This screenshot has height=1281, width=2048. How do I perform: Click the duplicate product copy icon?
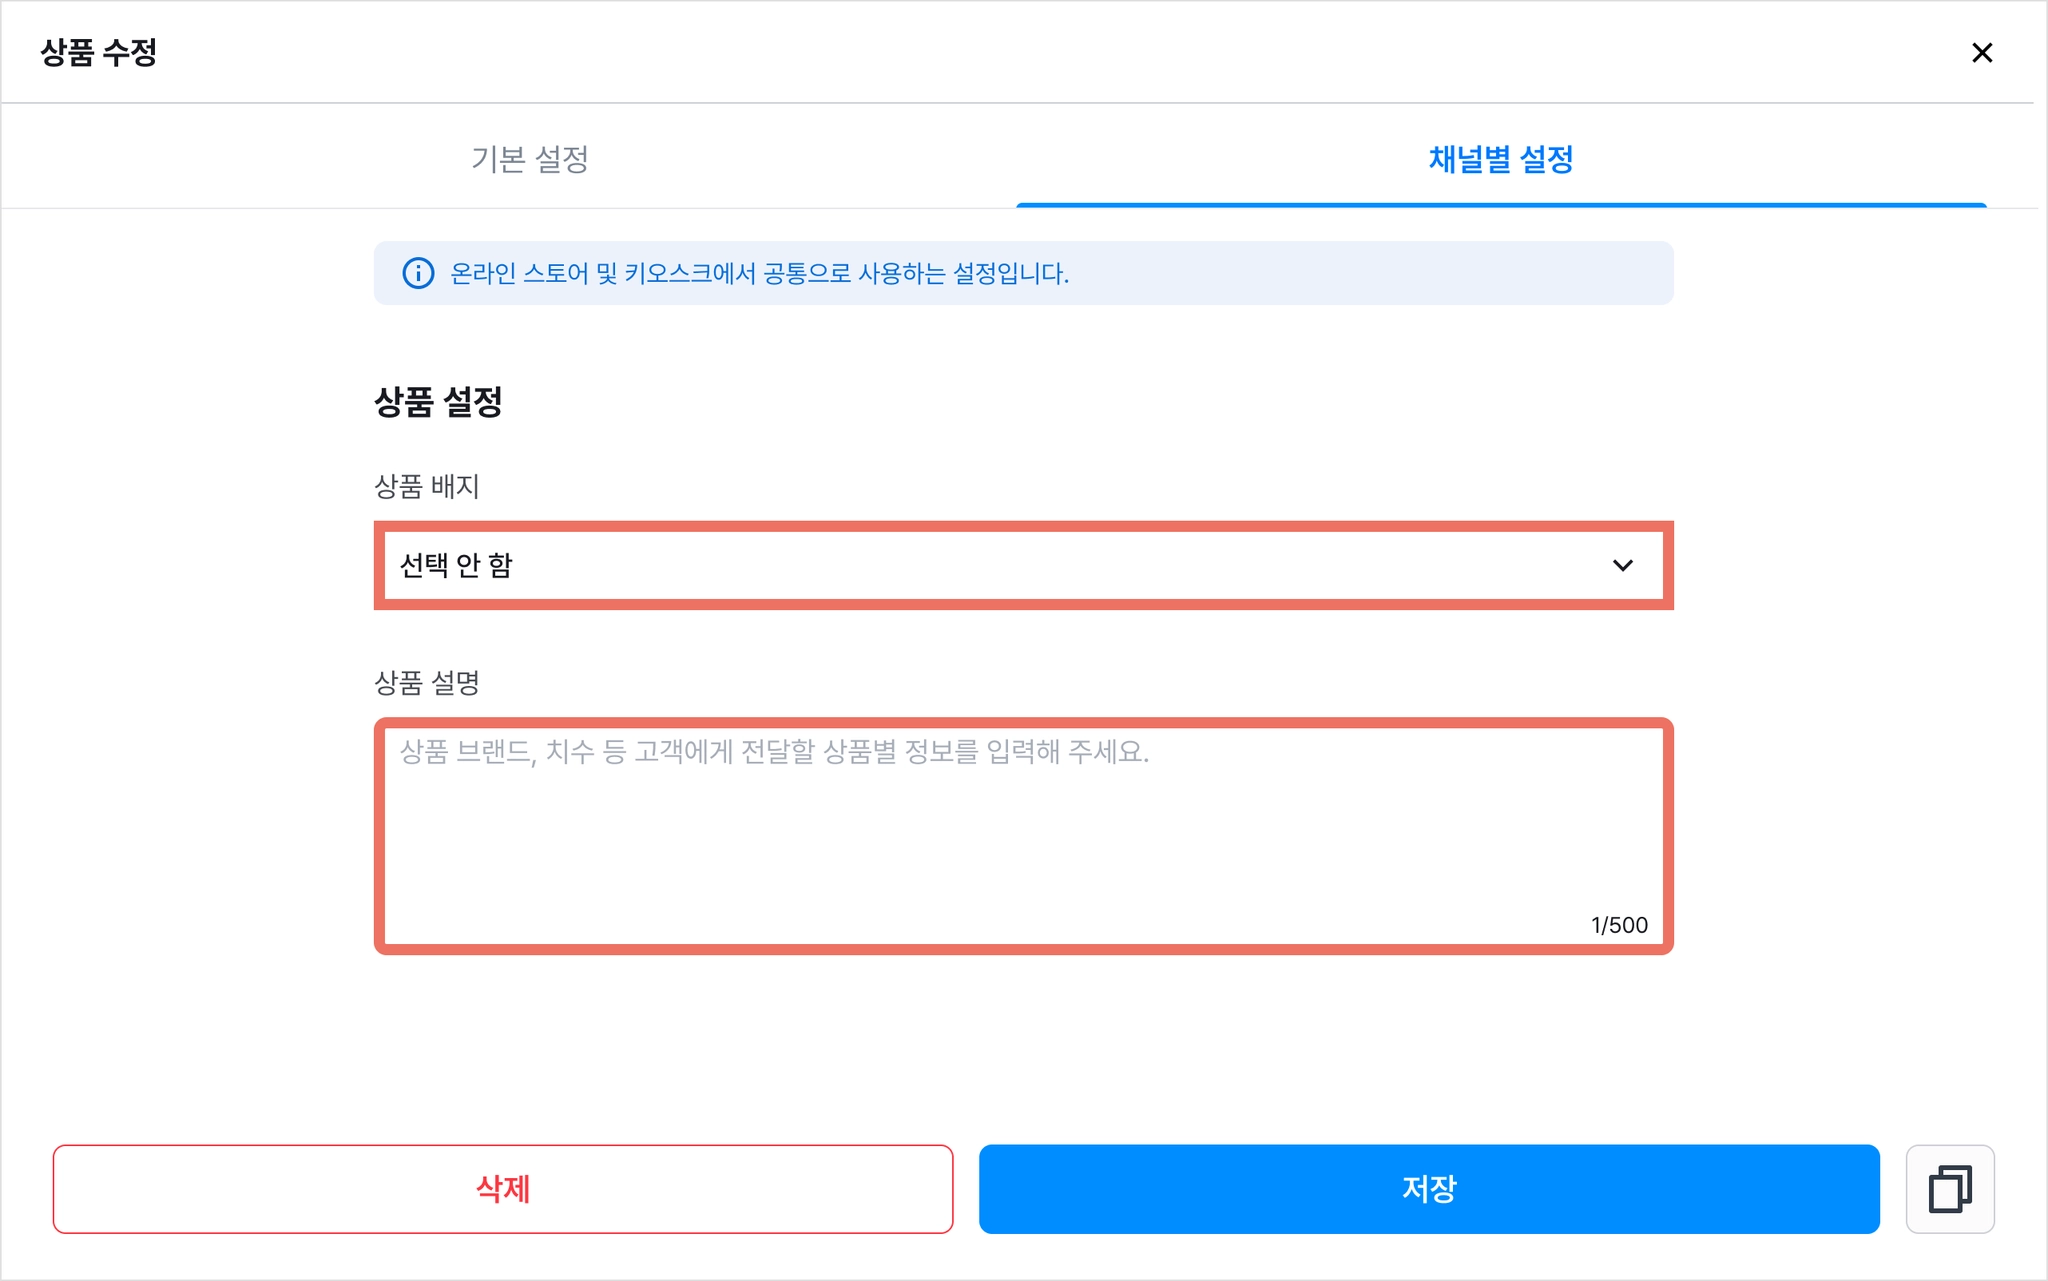coord(1949,1189)
